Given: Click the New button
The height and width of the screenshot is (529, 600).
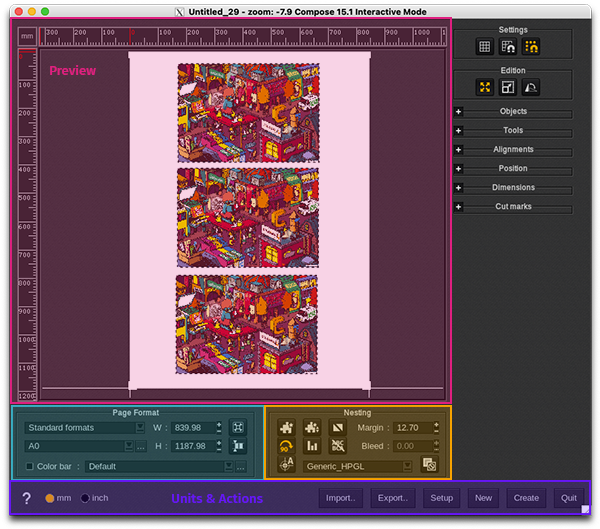Looking at the screenshot, I should [483, 498].
